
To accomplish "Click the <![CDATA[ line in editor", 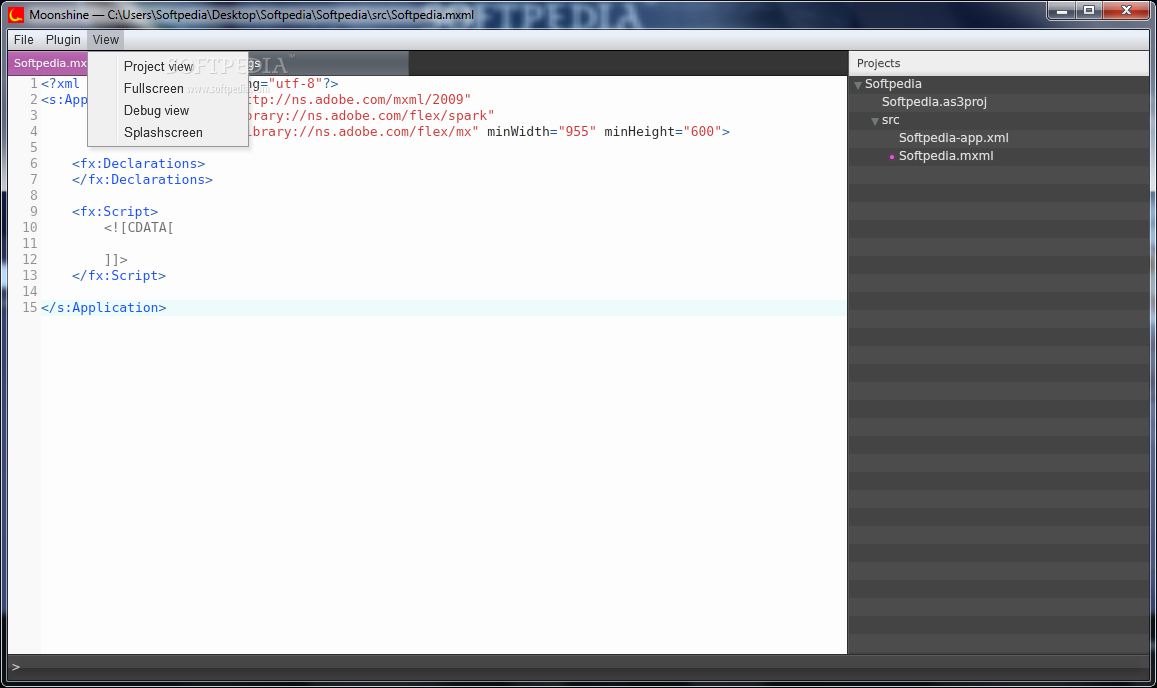I will (139, 227).
